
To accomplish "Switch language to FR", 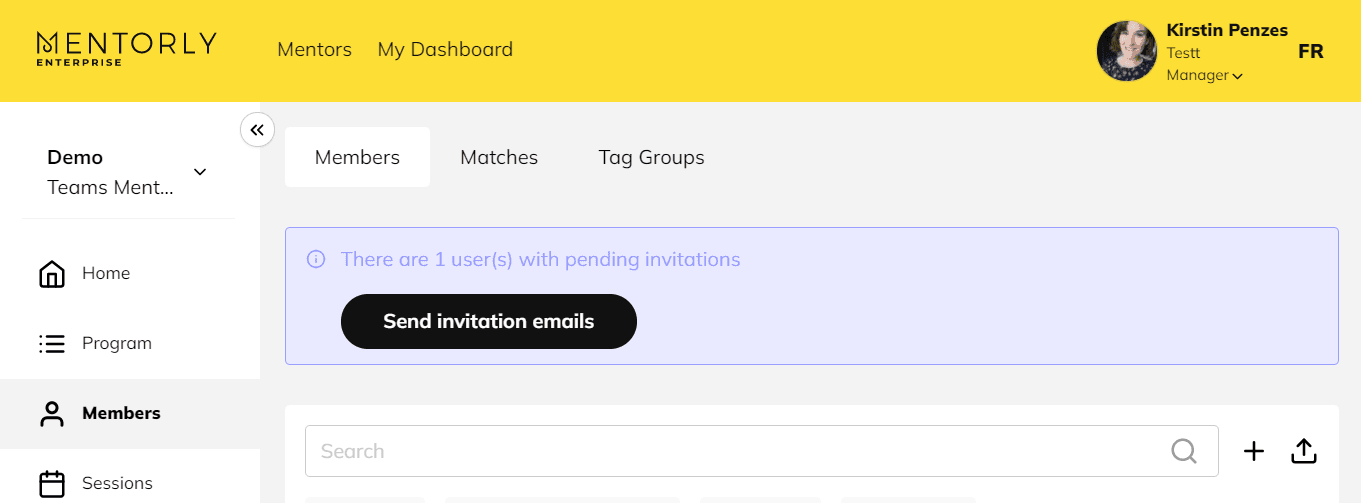I will [x=1310, y=51].
